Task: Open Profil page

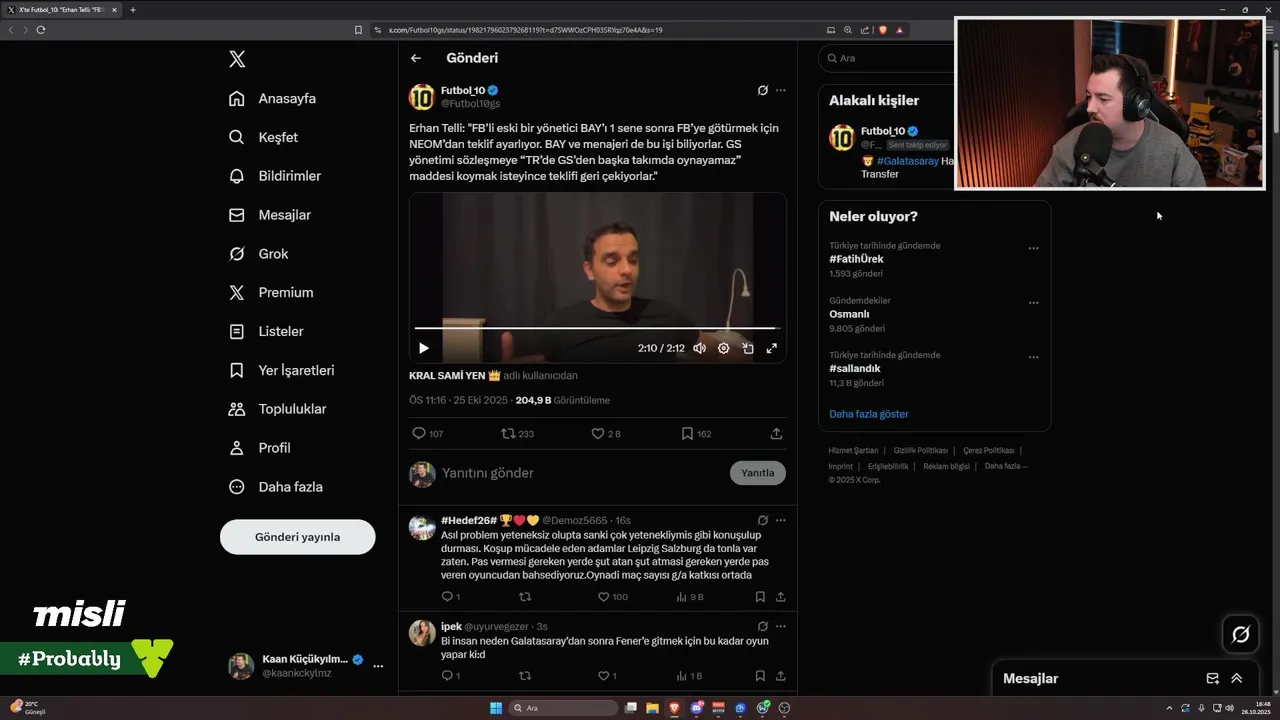Action: (x=258, y=448)
